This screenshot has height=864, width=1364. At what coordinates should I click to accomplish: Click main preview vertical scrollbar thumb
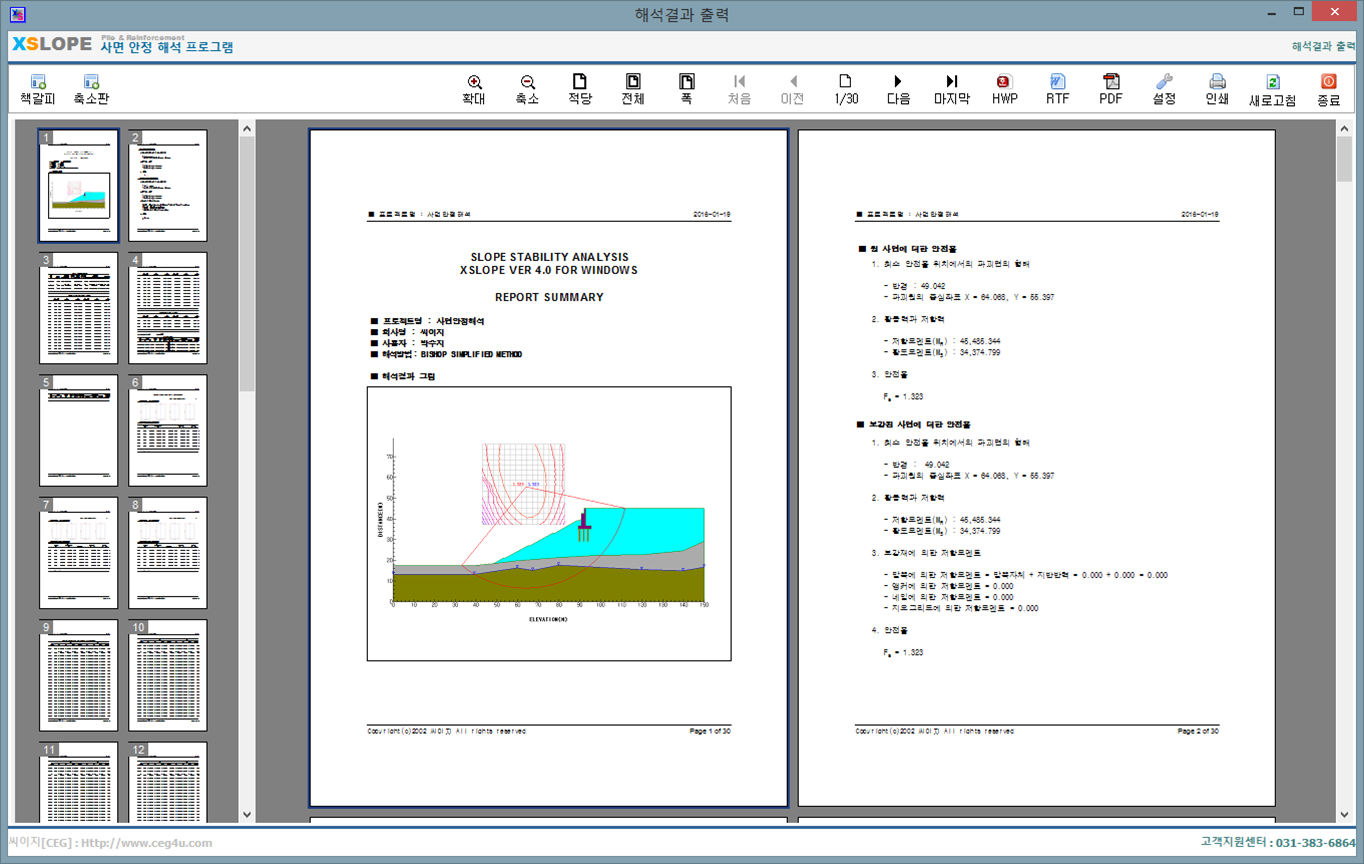[x=1345, y=159]
